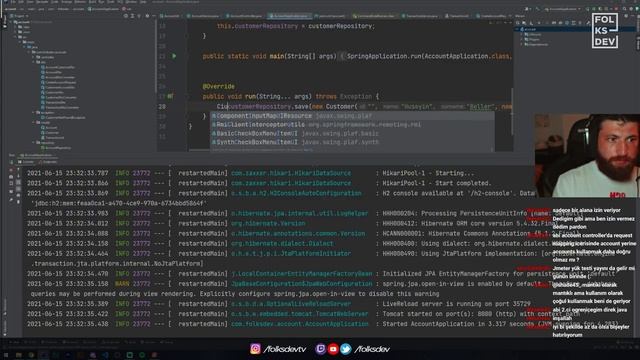This screenshot has height=360, width=640.
Task: Click the override gutter marker beside run method
Action: pos(171,96)
